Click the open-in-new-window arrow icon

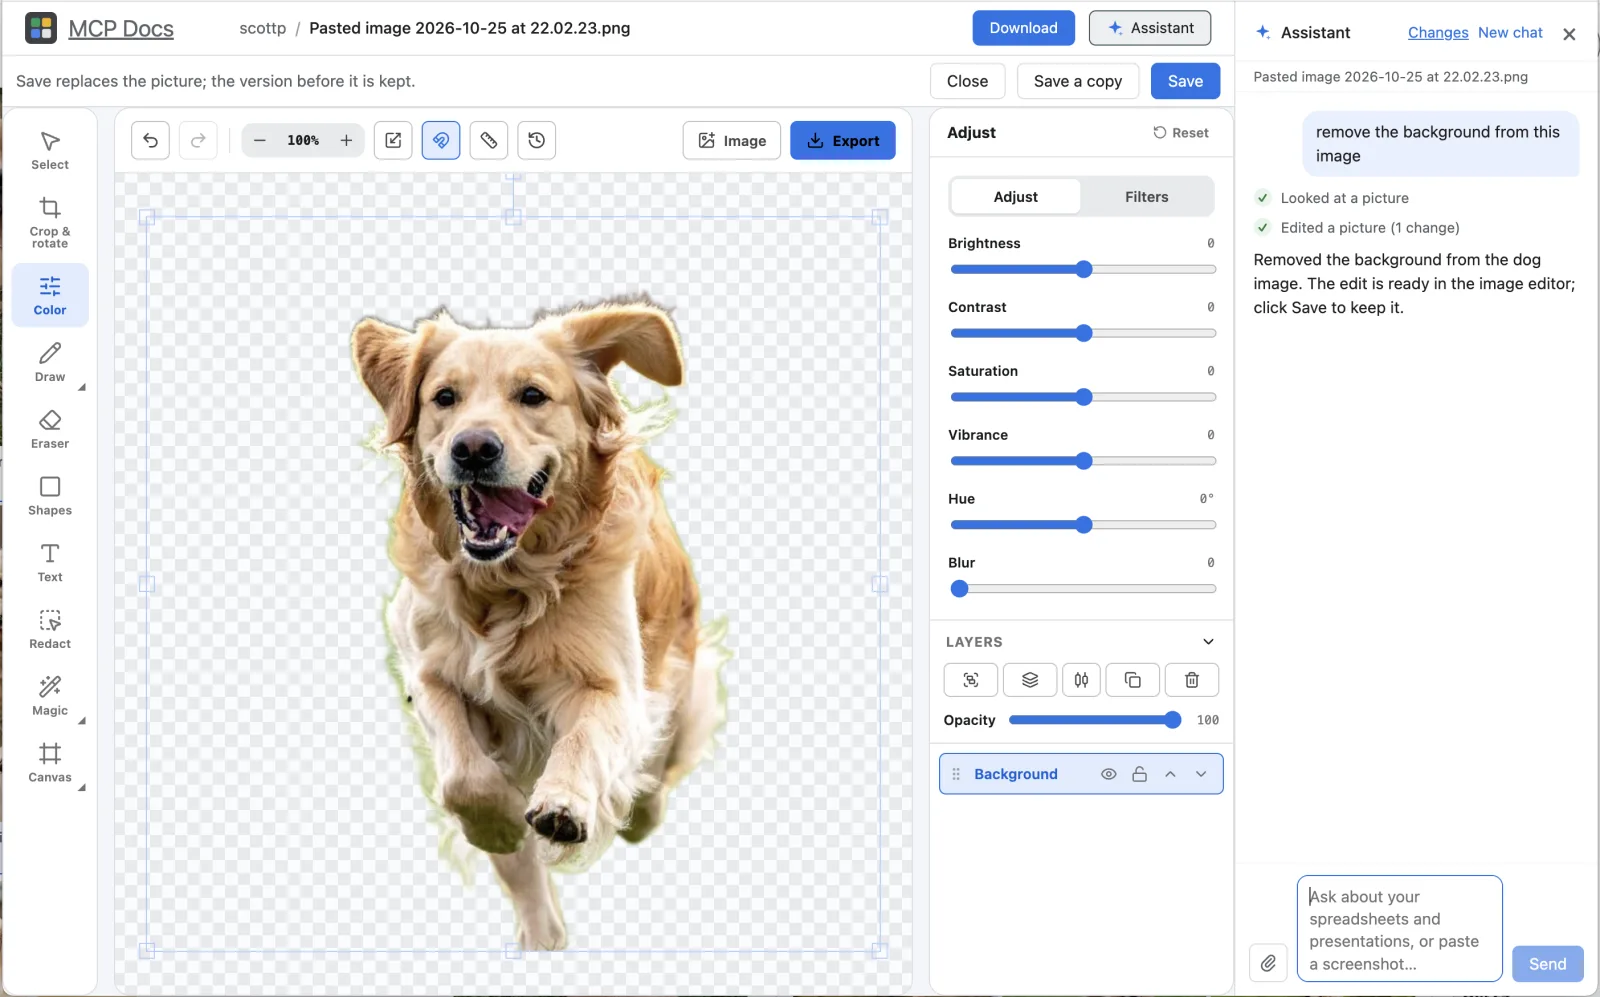[393, 140]
